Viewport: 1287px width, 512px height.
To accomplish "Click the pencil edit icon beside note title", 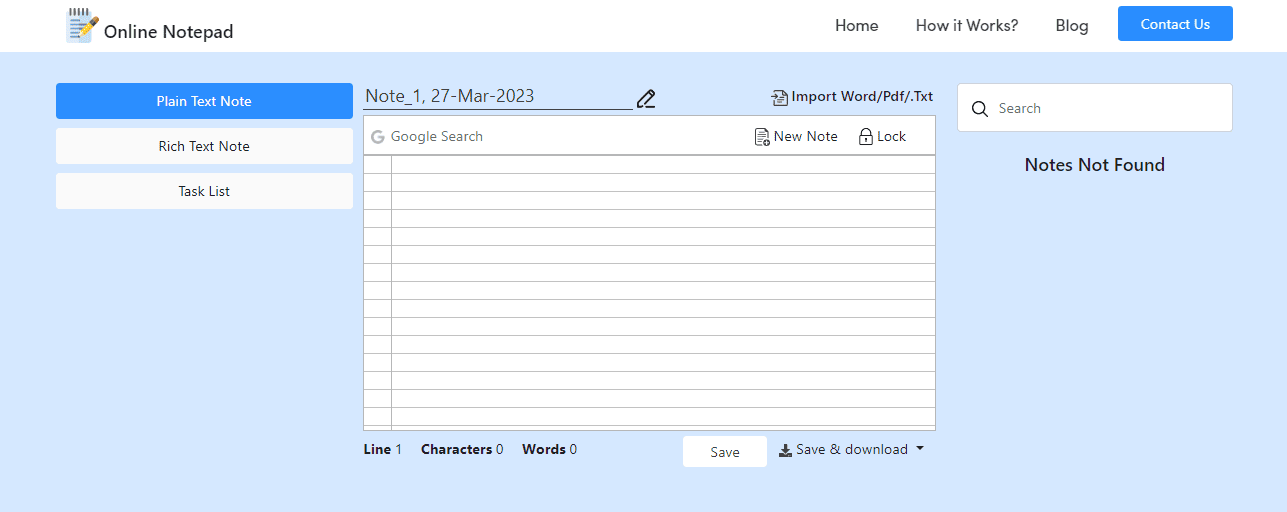I will [x=646, y=98].
